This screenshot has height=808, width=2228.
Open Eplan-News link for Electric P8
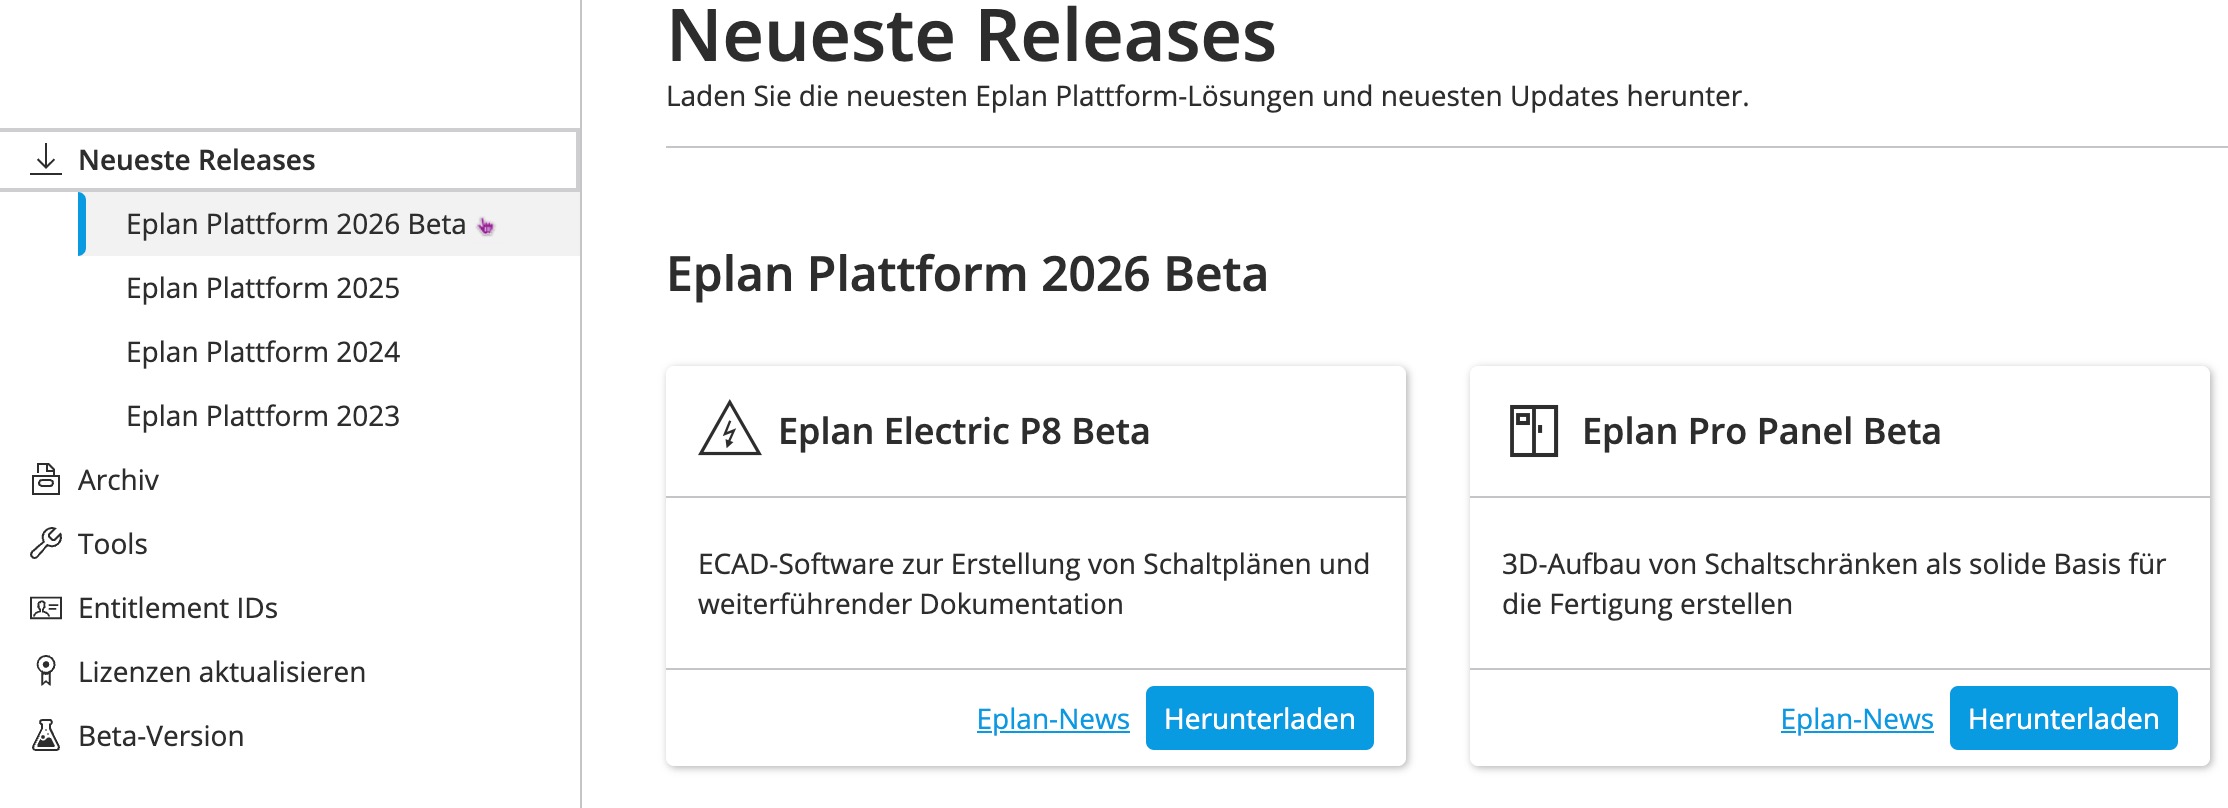pyautogui.click(x=1053, y=719)
